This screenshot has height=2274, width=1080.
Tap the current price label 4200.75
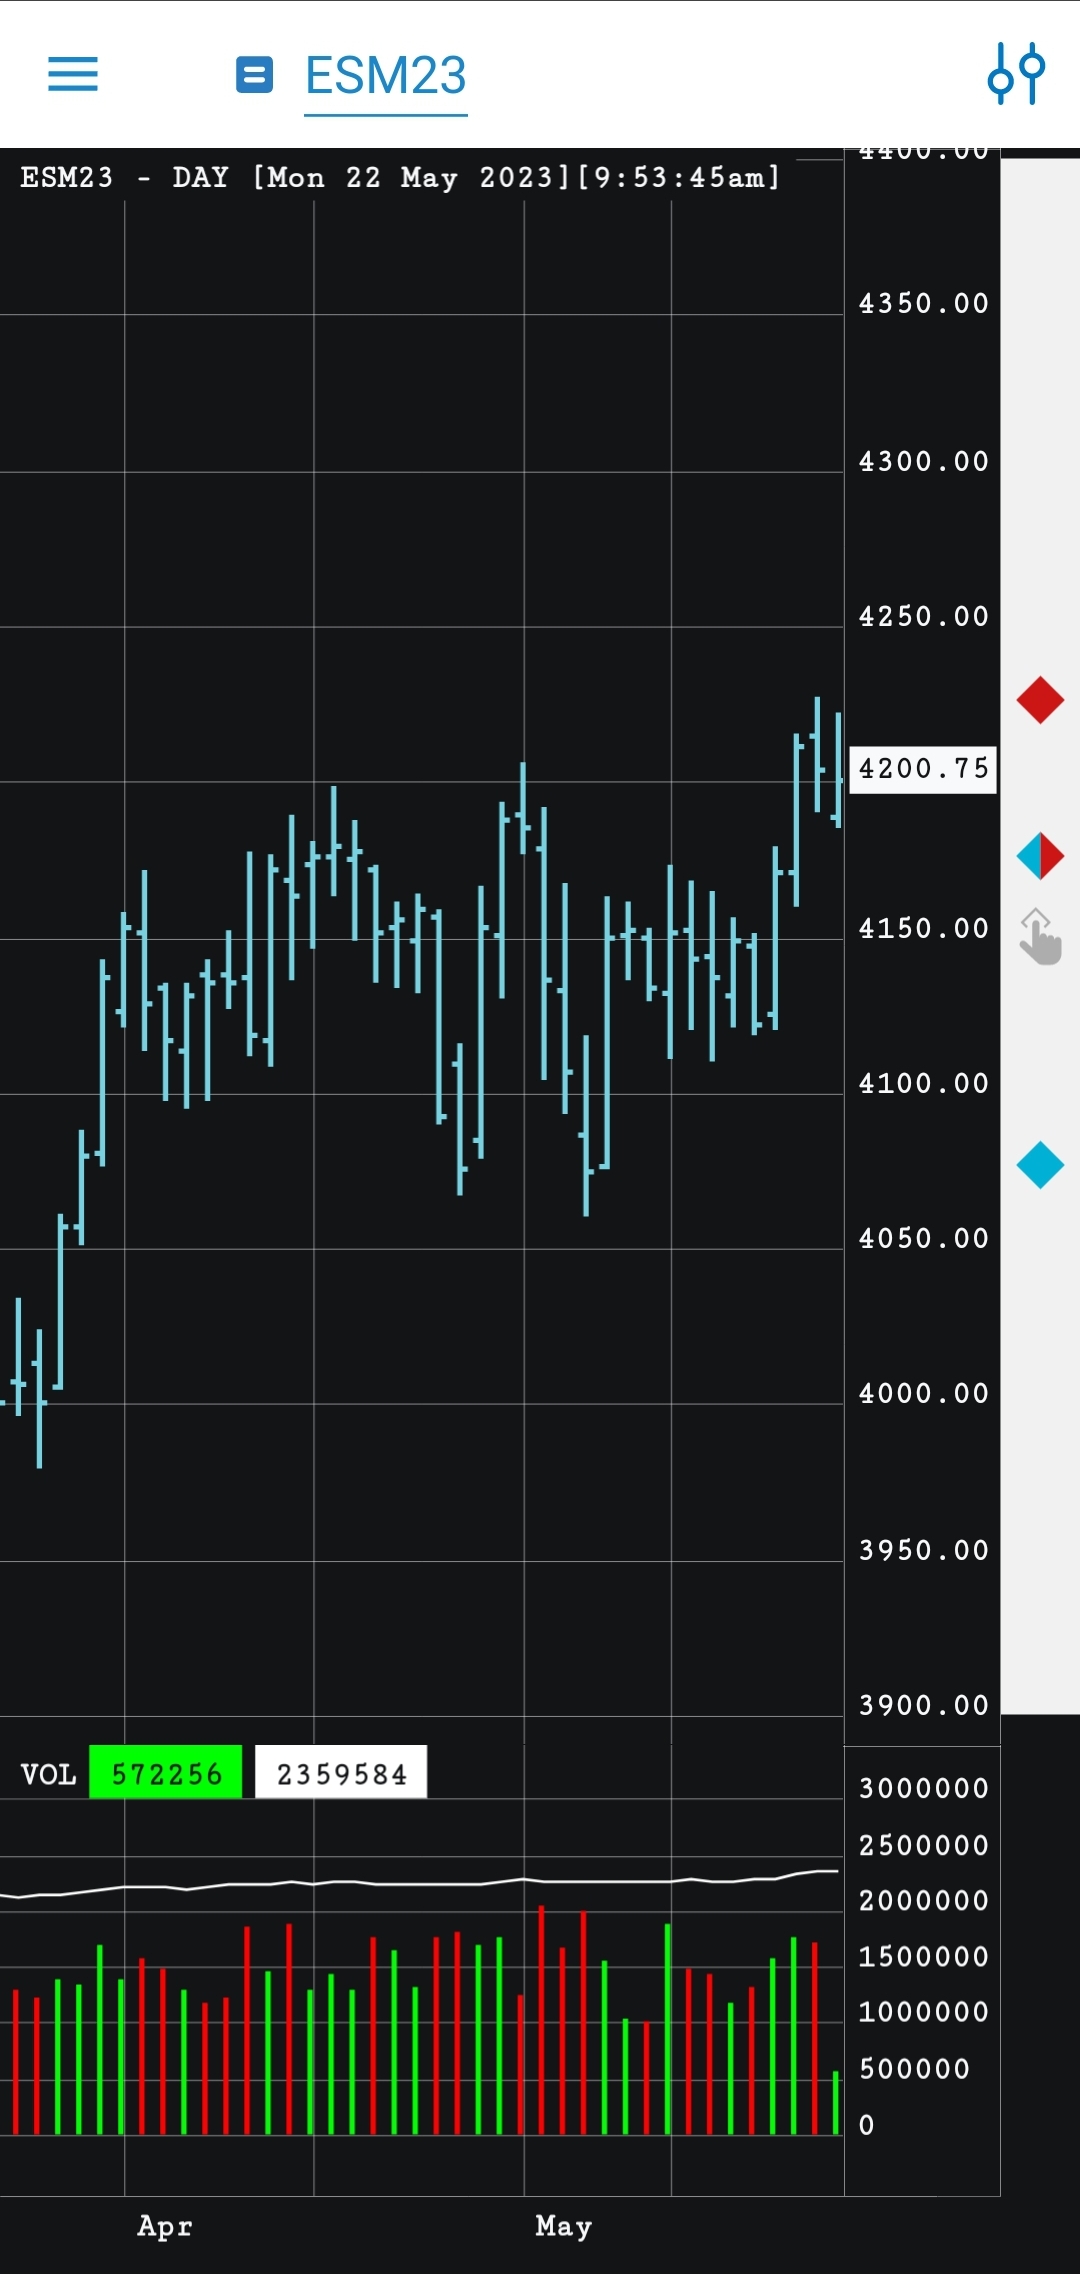tap(923, 769)
